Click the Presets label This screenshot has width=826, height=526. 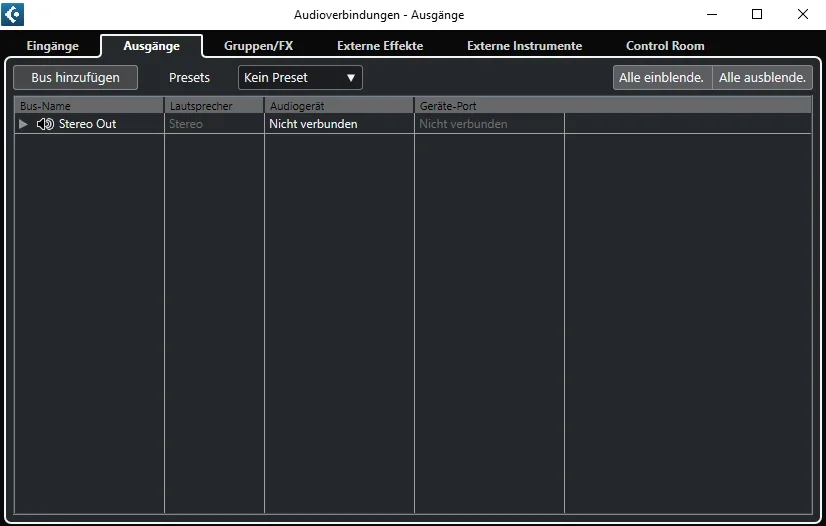click(x=189, y=77)
